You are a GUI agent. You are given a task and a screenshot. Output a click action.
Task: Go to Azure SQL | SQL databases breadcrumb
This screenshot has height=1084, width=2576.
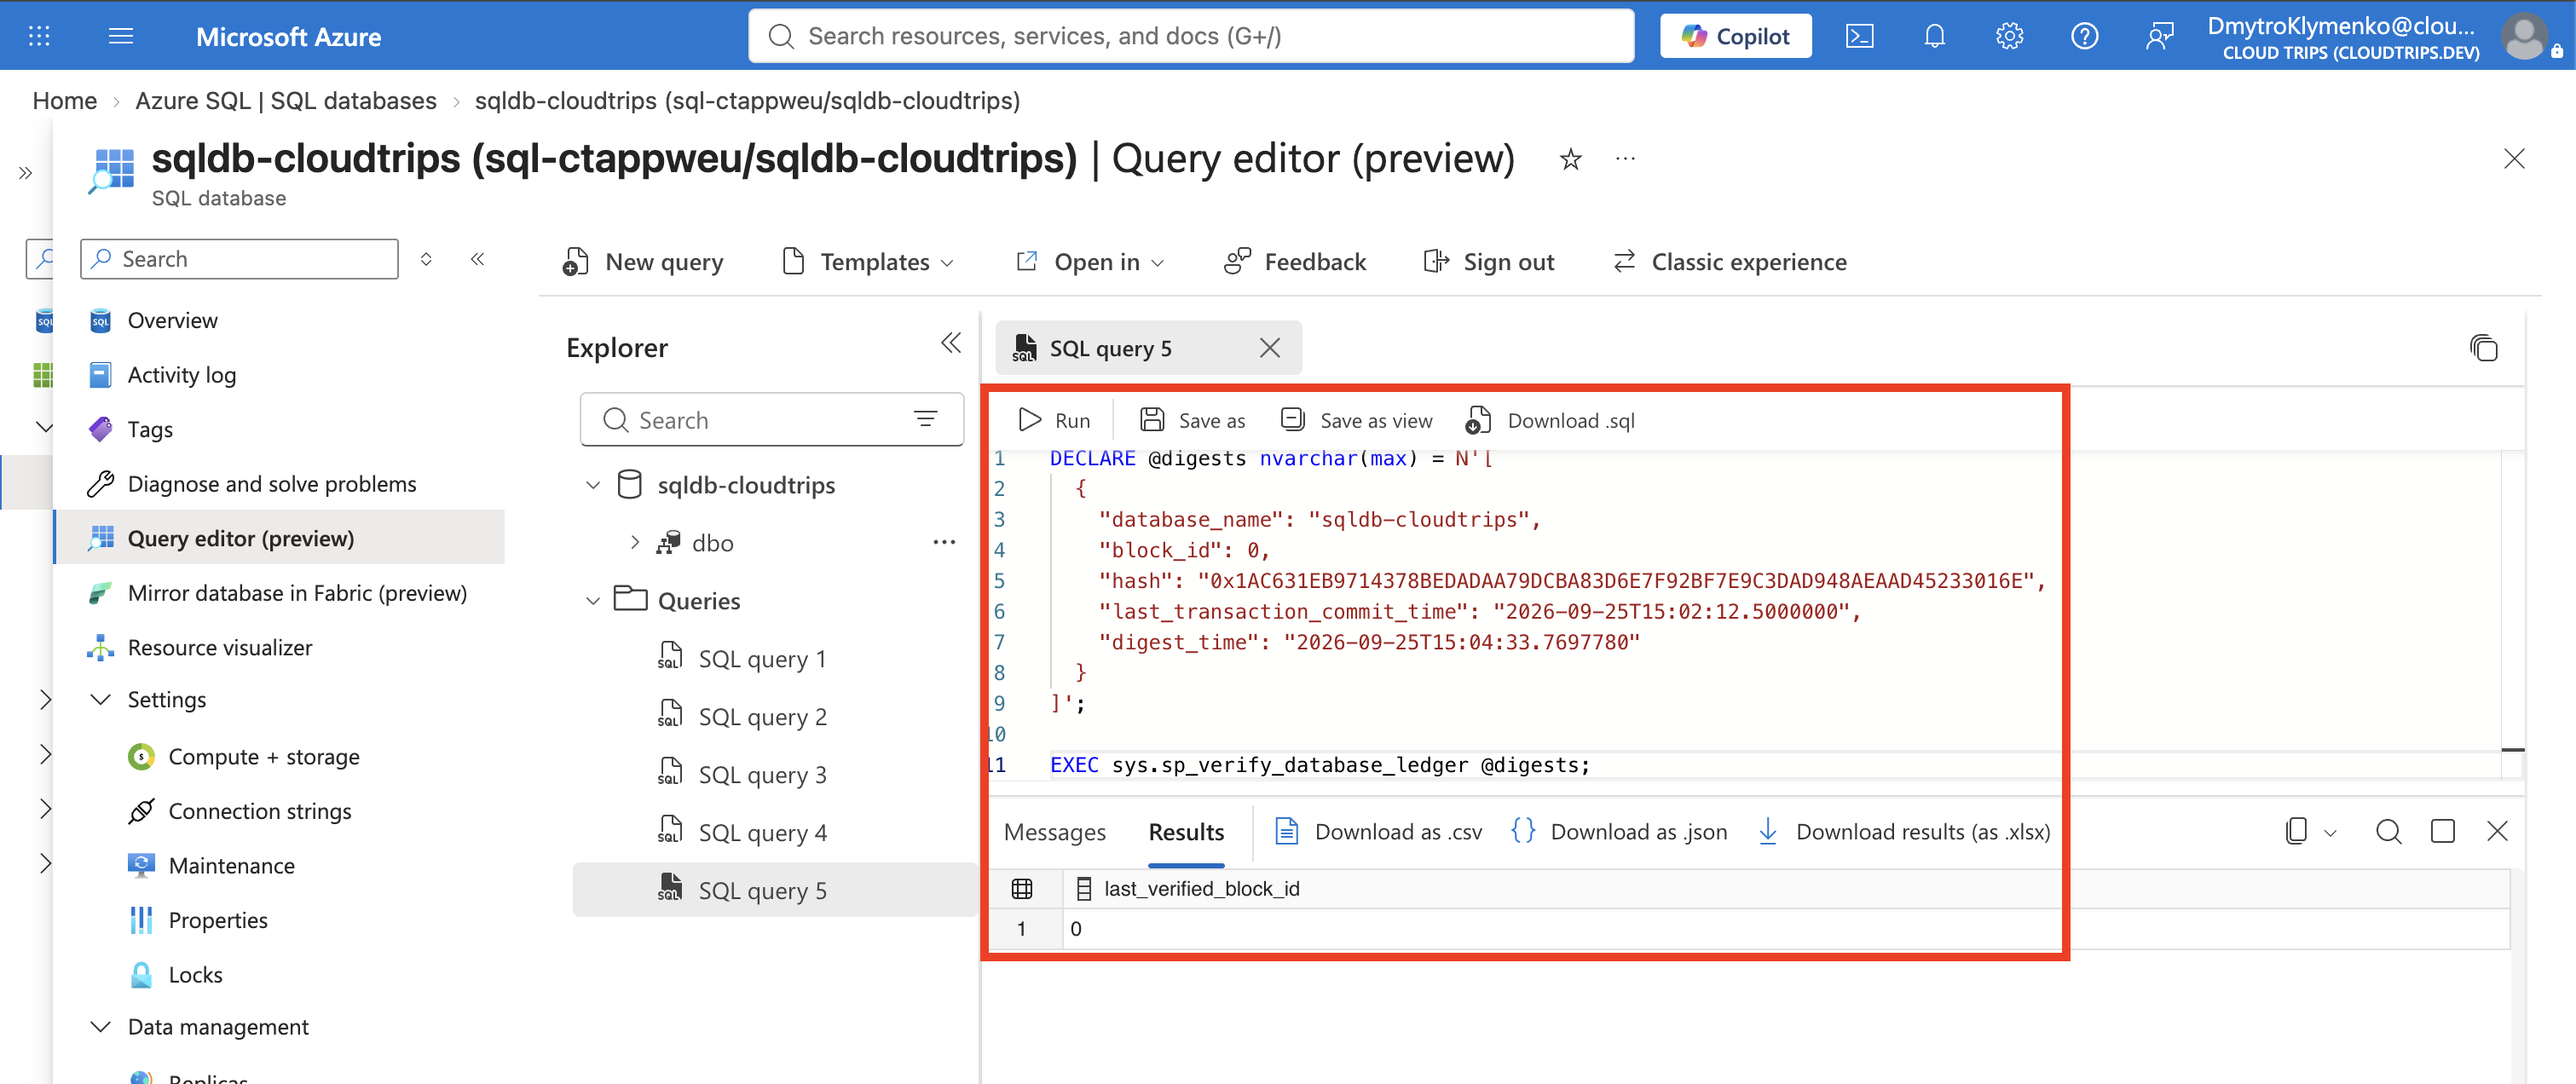click(x=286, y=101)
